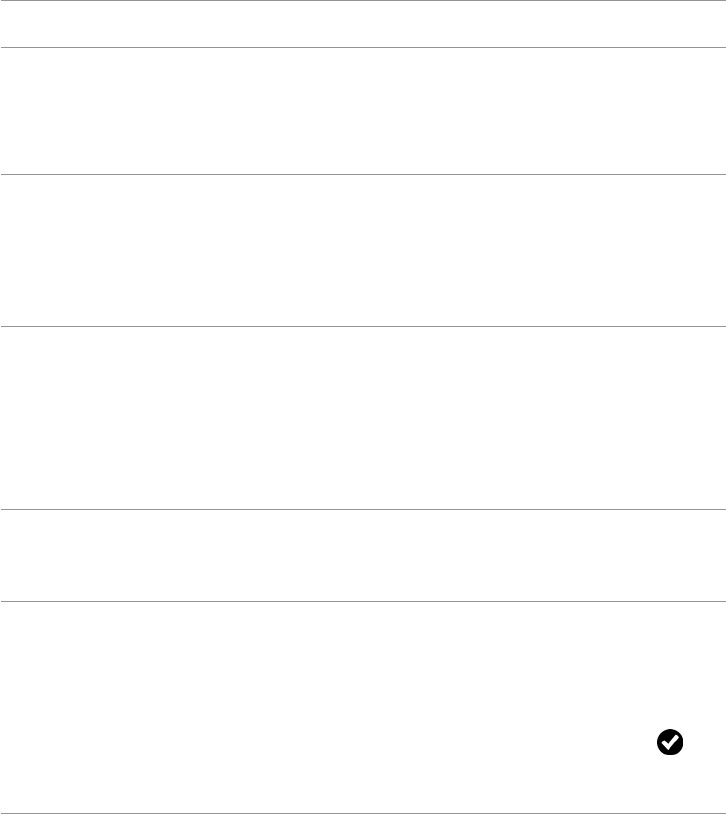Click the white check inside the black circle

[x=669, y=742]
